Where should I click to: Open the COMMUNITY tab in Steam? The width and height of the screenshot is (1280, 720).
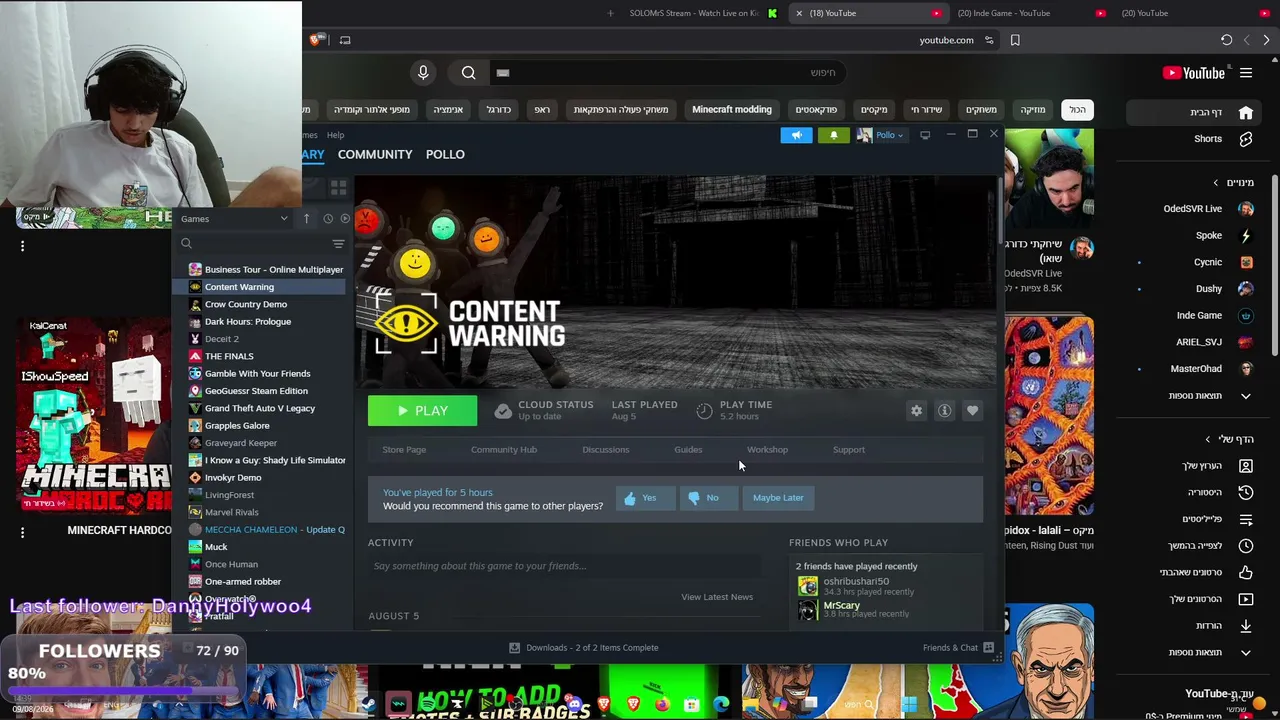tap(375, 154)
